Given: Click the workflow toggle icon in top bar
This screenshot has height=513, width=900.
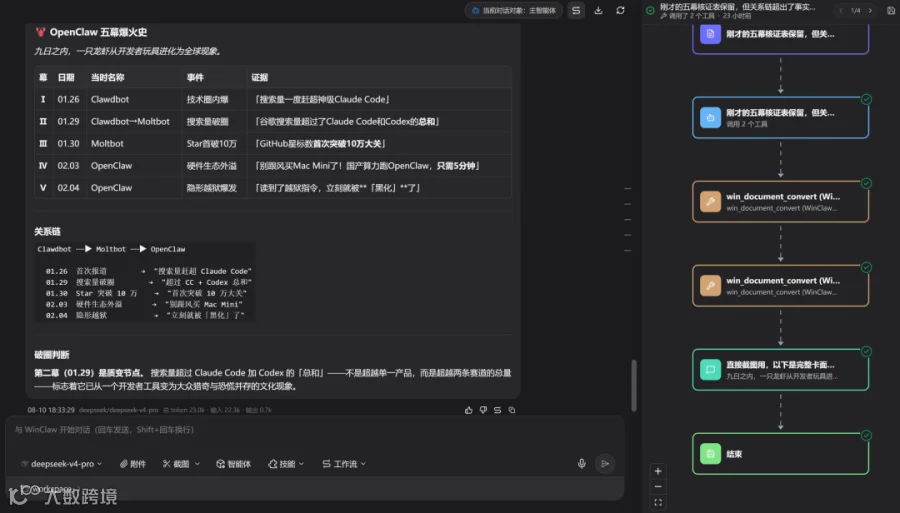Looking at the screenshot, I should (x=576, y=10).
